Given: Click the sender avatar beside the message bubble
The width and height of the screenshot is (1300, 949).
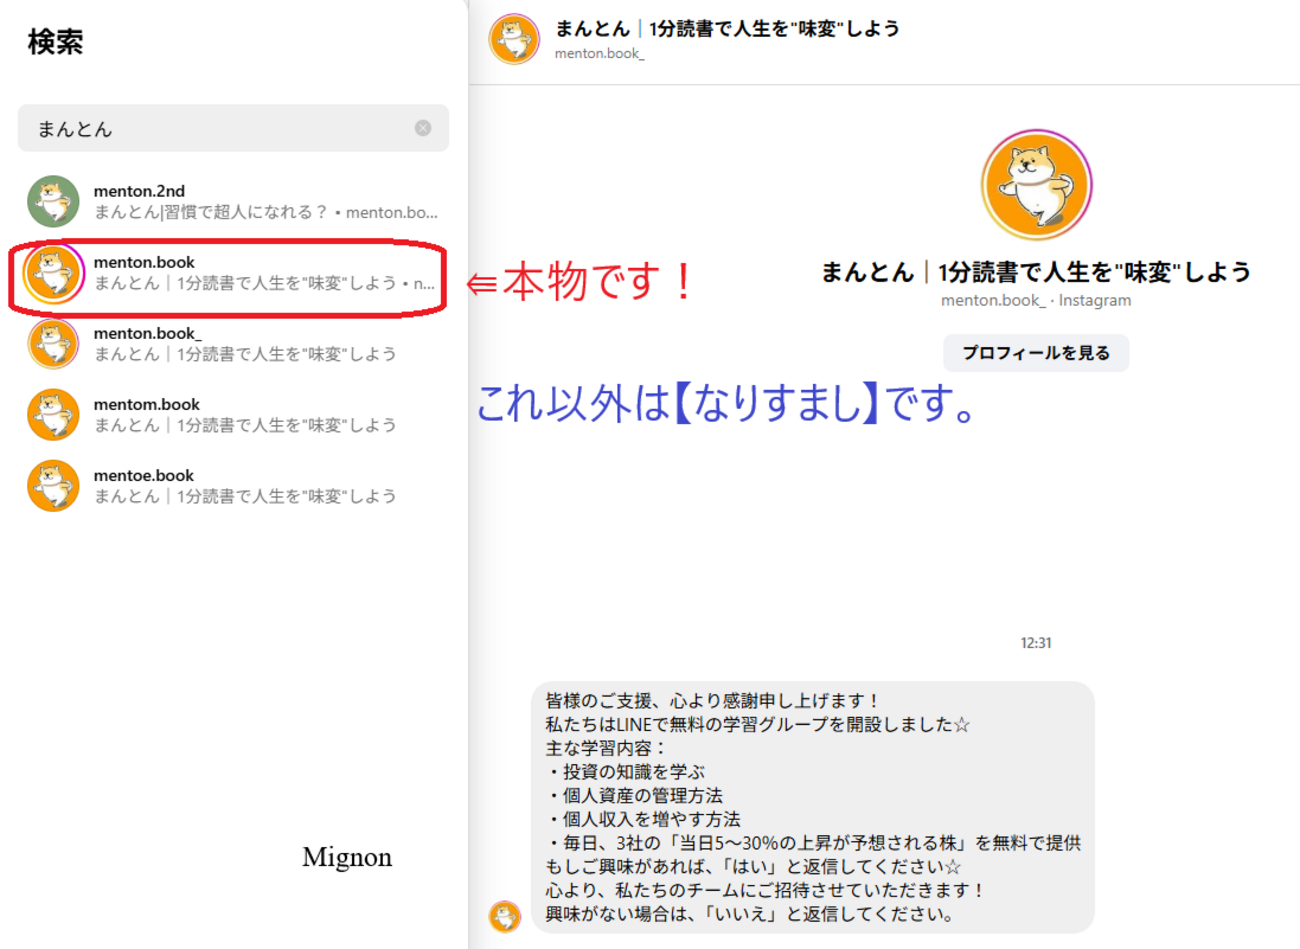Looking at the screenshot, I should point(505,915).
